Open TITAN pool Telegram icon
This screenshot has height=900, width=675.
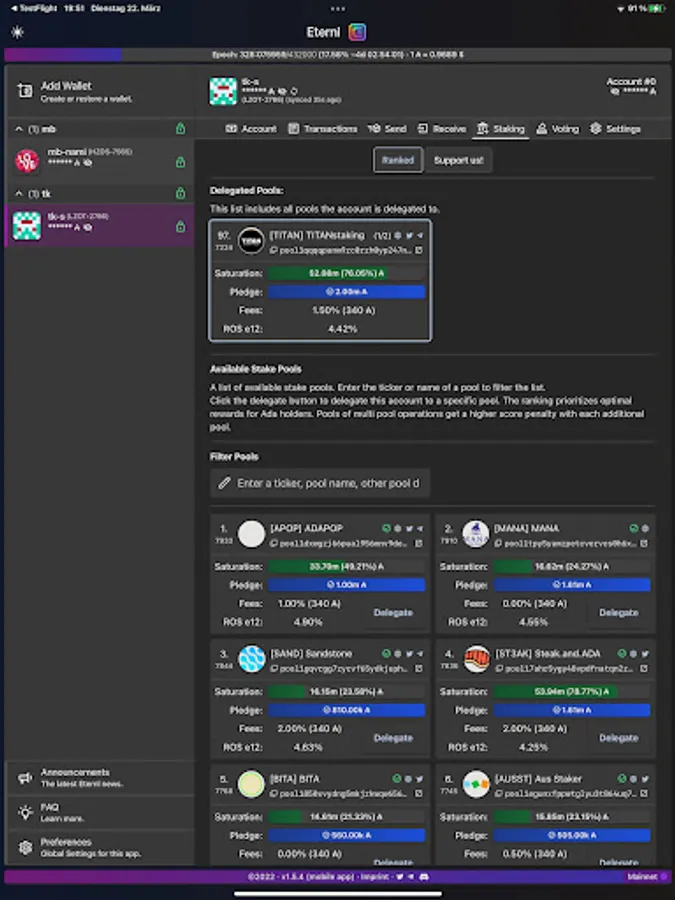point(420,235)
